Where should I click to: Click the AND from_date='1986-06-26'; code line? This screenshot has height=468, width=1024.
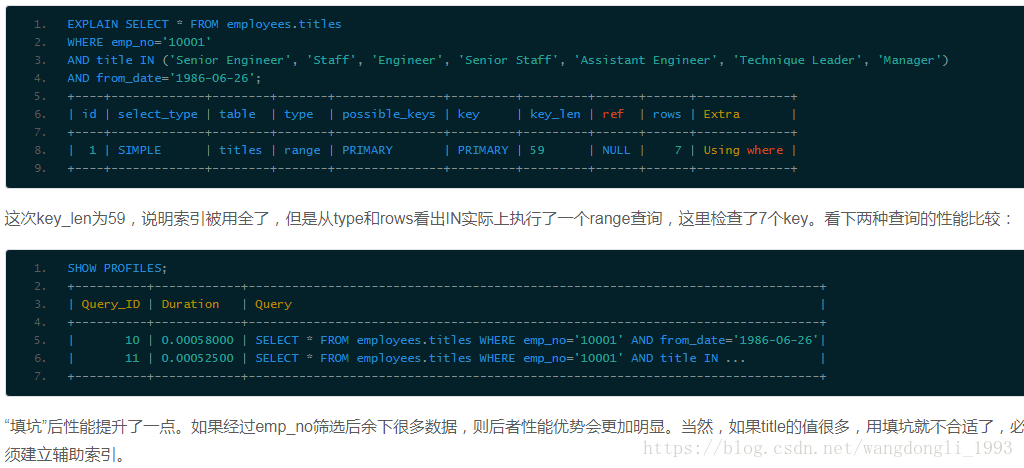click(x=164, y=78)
